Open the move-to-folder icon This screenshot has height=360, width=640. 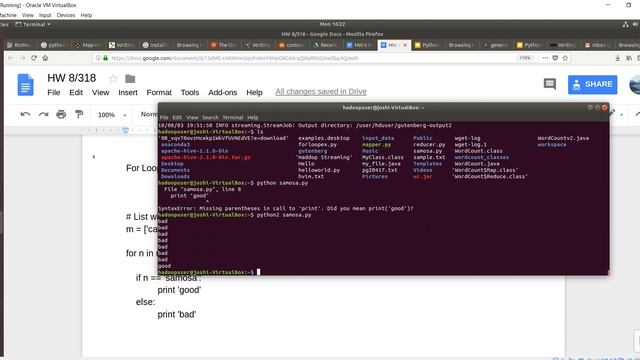tap(130, 78)
